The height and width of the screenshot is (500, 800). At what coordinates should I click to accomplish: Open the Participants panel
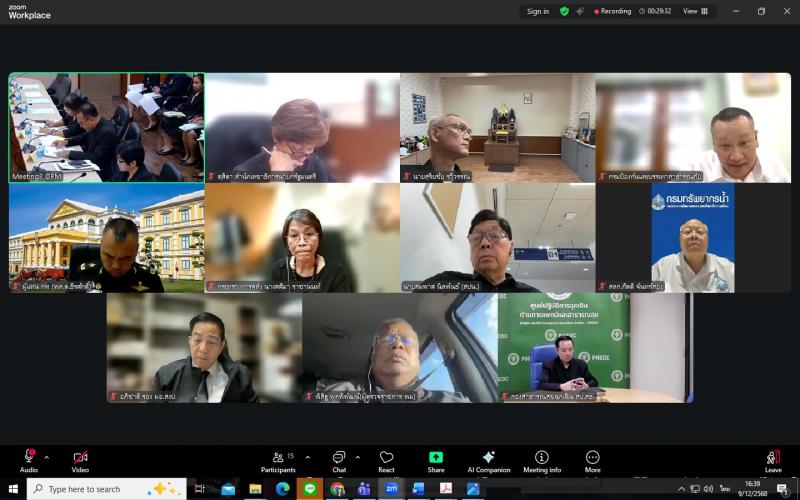[278, 461]
